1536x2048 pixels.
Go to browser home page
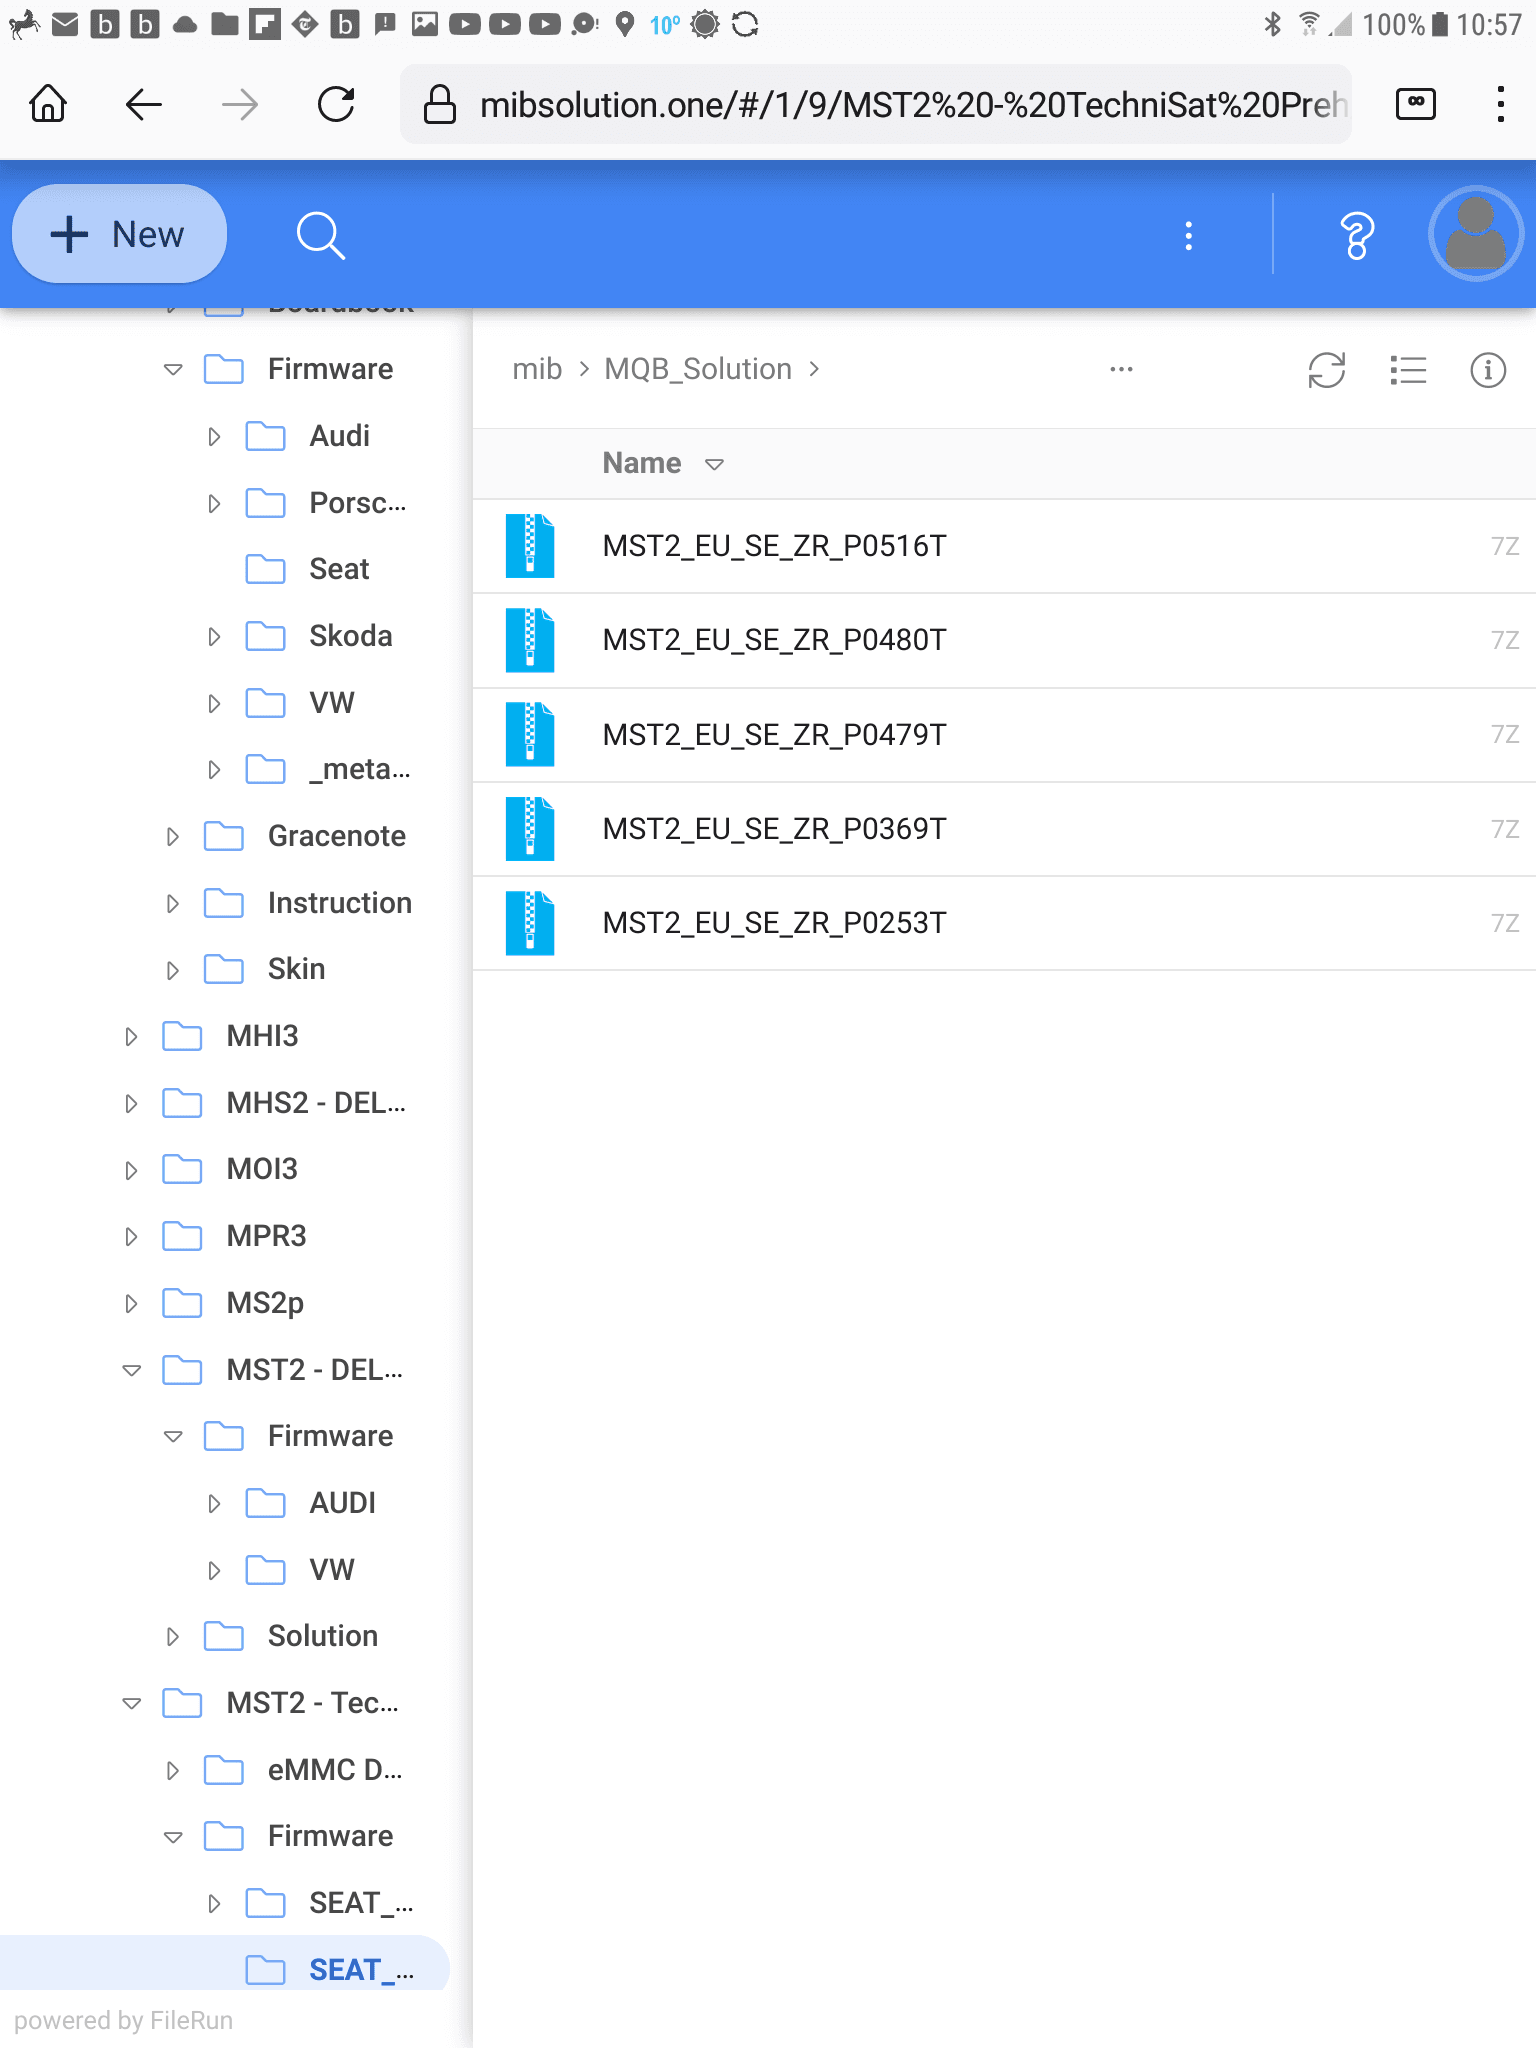click(x=48, y=104)
